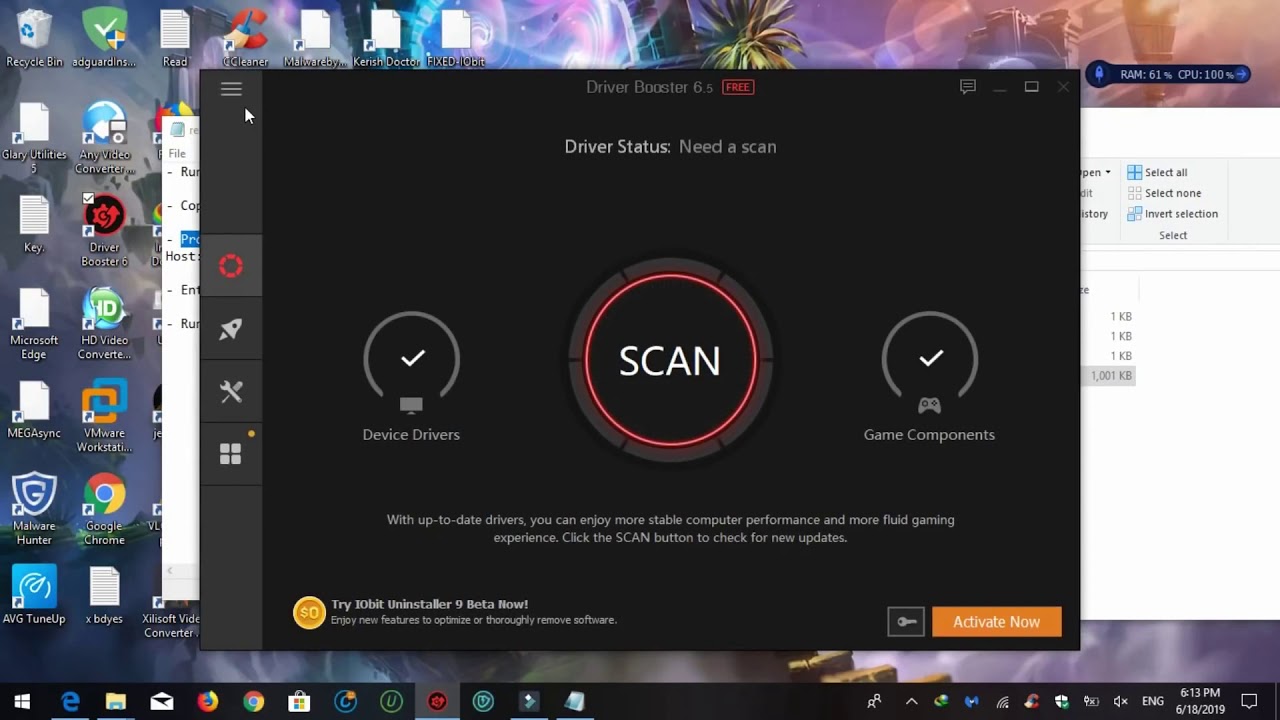
Task: Open Microsoft Store from the taskbar
Action: click(299, 702)
